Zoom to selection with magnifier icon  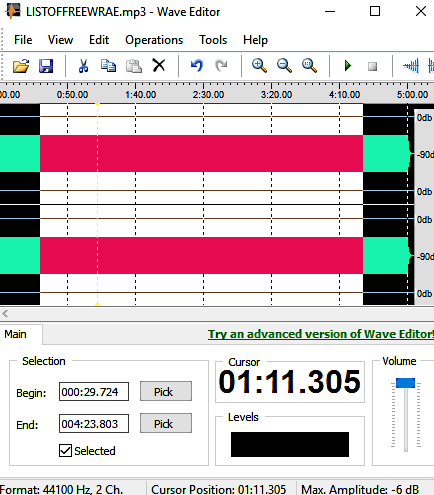point(309,65)
